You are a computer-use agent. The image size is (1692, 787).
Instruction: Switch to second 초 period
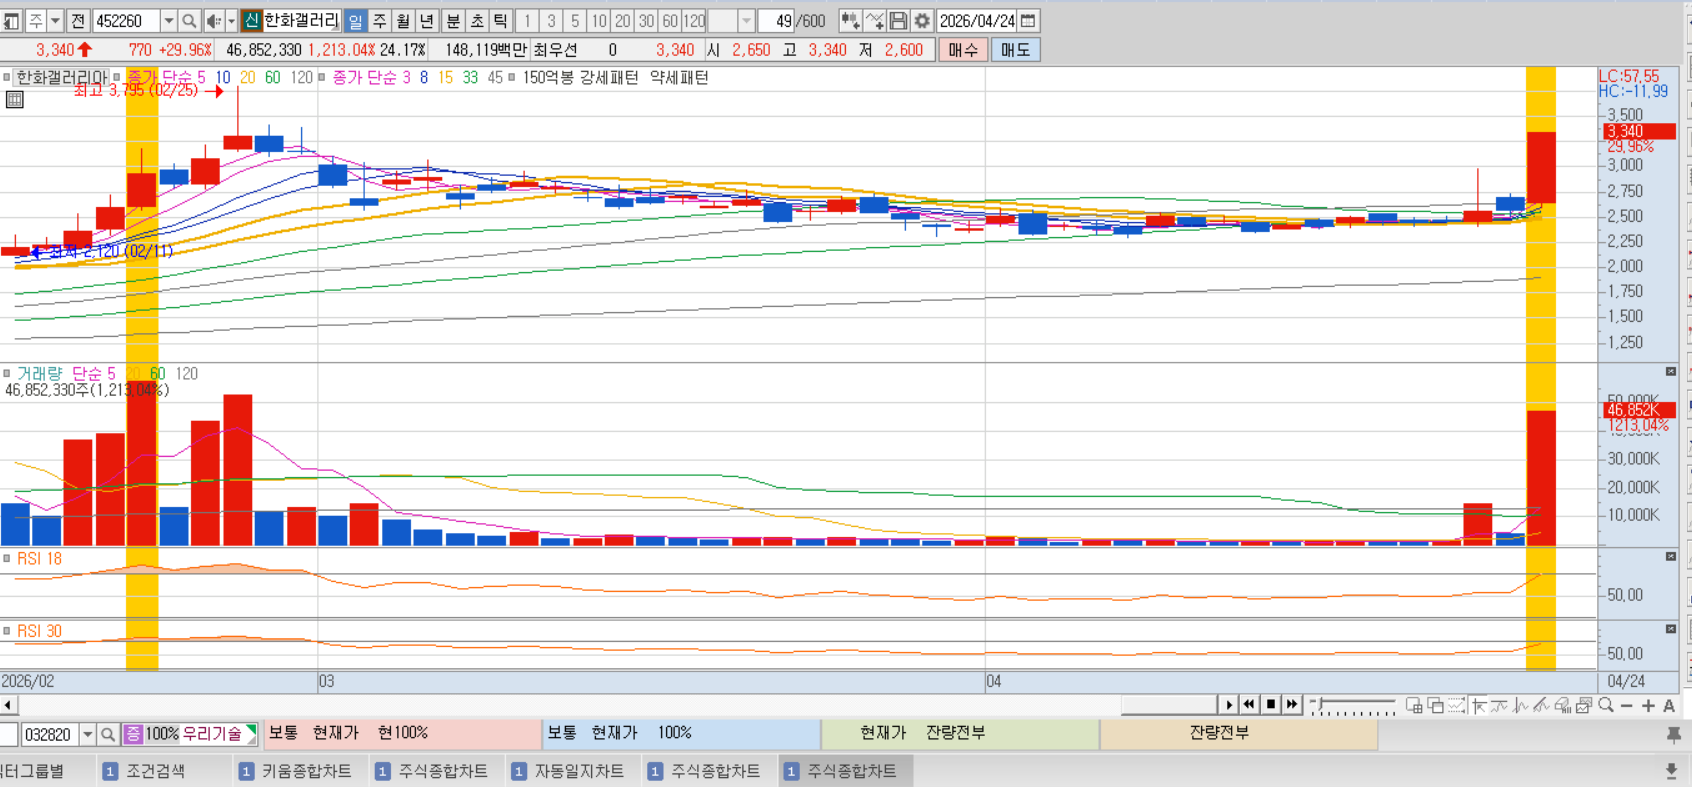pyautogui.click(x=477, y=21)
